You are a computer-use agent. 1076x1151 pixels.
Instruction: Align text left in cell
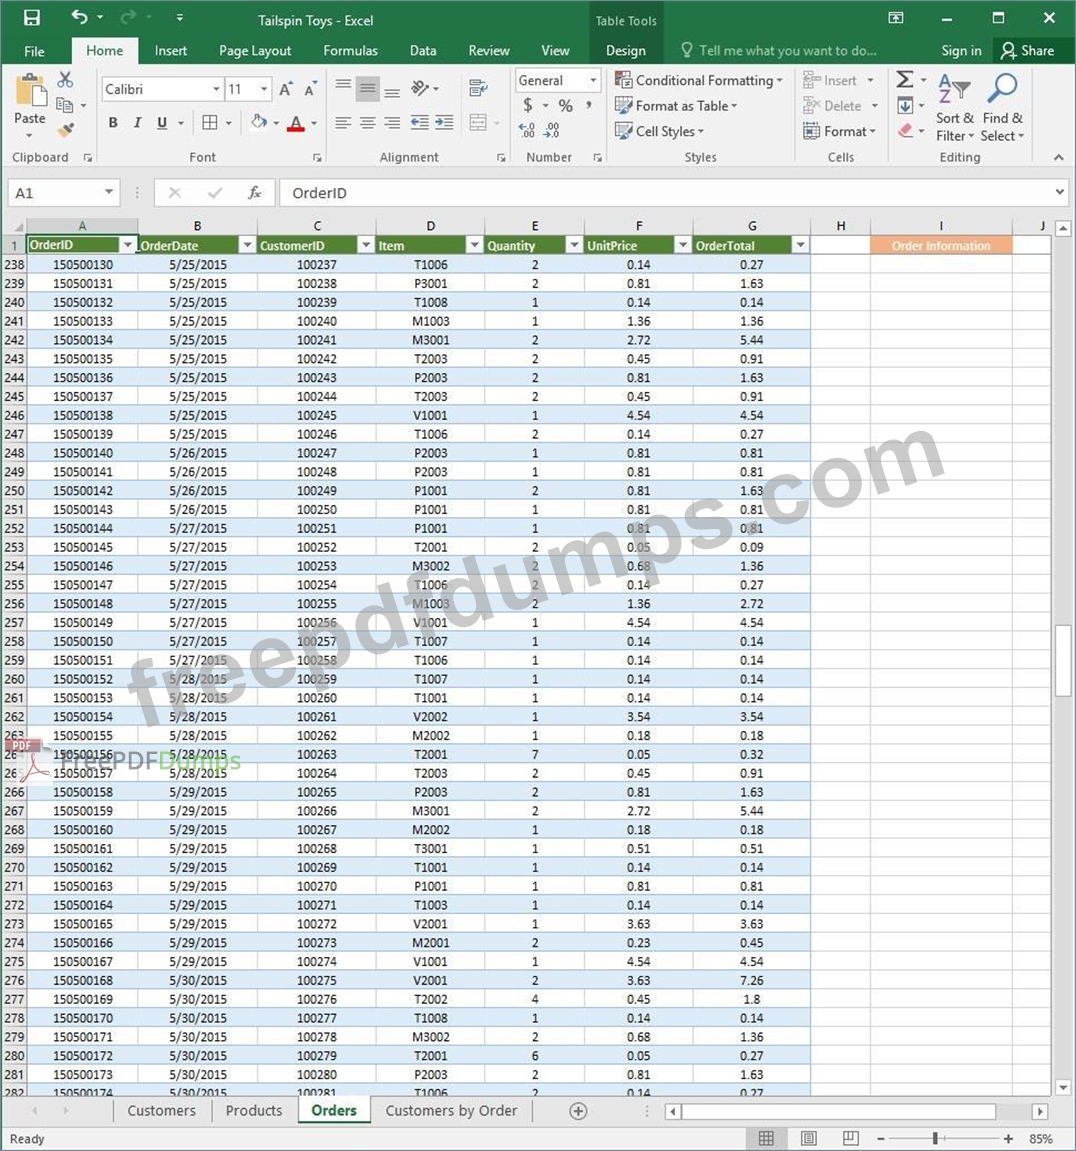(x=343, y=123)
